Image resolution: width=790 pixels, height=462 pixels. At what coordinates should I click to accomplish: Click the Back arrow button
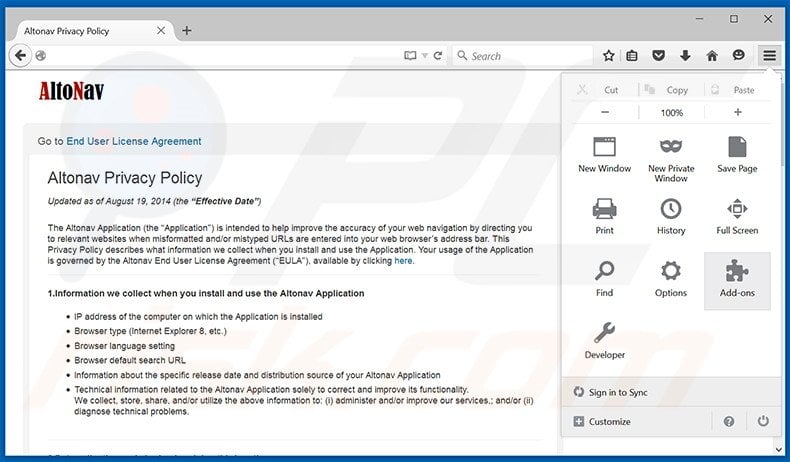(x=20, y=55)
